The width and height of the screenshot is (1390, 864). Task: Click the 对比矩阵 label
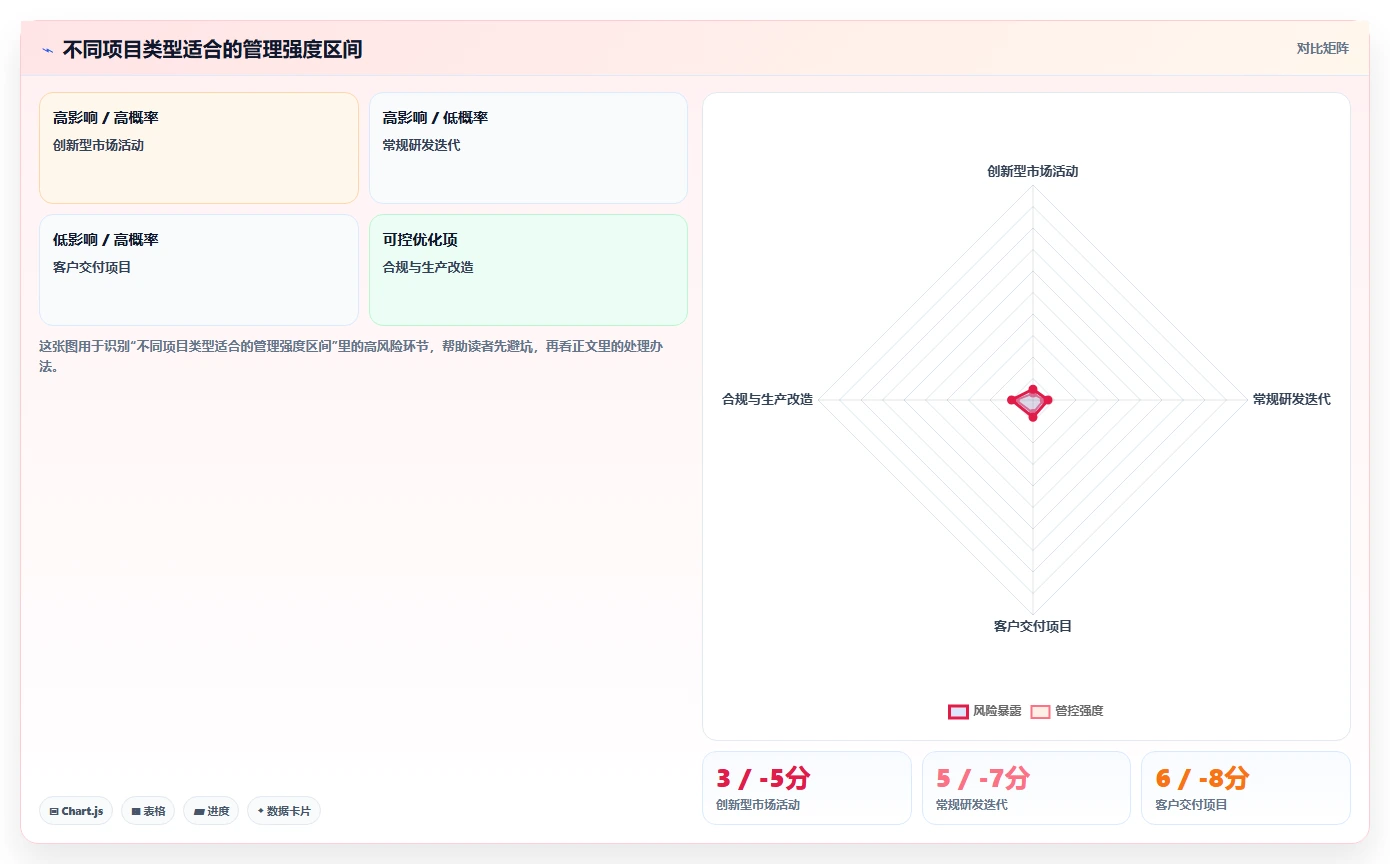(1322, 48)
